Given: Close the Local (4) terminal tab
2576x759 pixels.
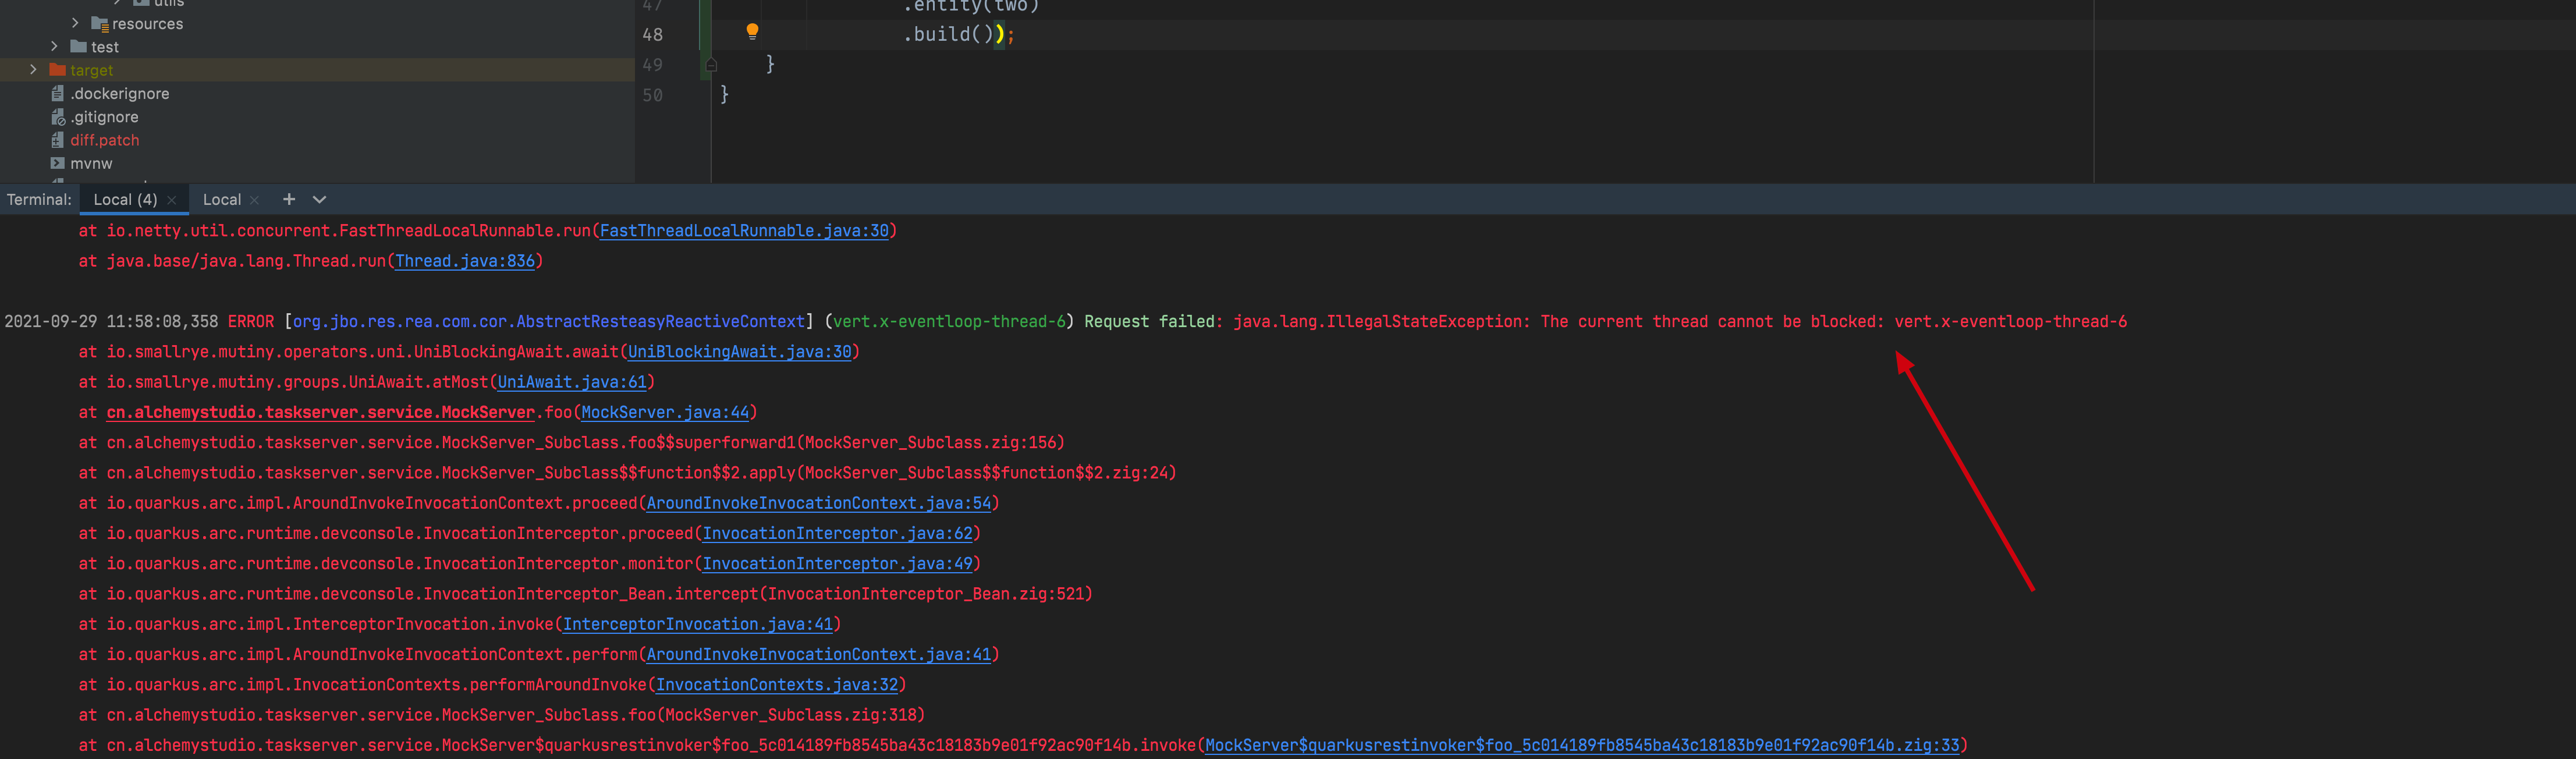Looking at the screenshot, I should pyautogui.click(x=172, y=200).
